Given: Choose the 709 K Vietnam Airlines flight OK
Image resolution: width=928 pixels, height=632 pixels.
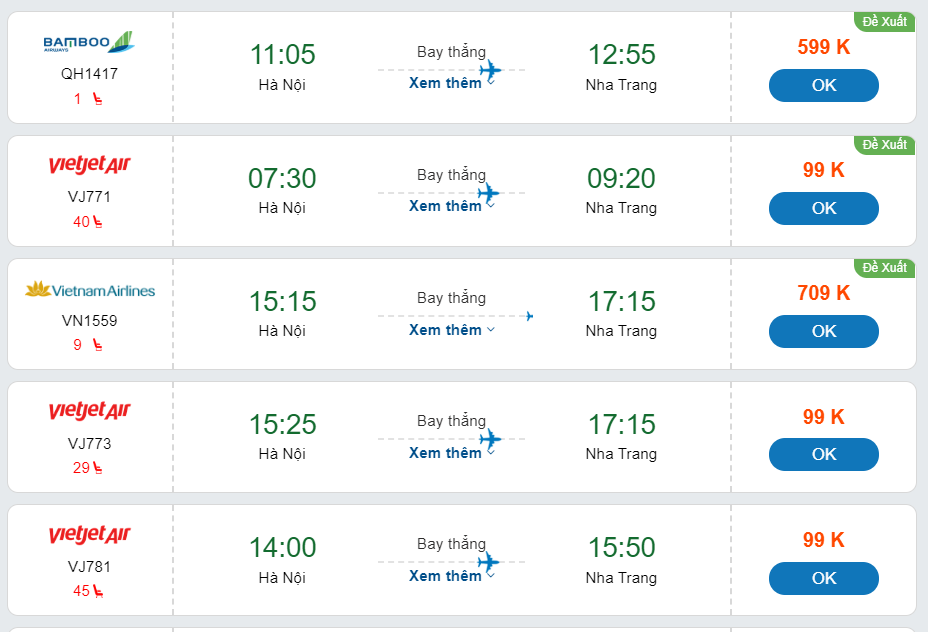Looking at the screenshot, I should (x=823, y=332).
